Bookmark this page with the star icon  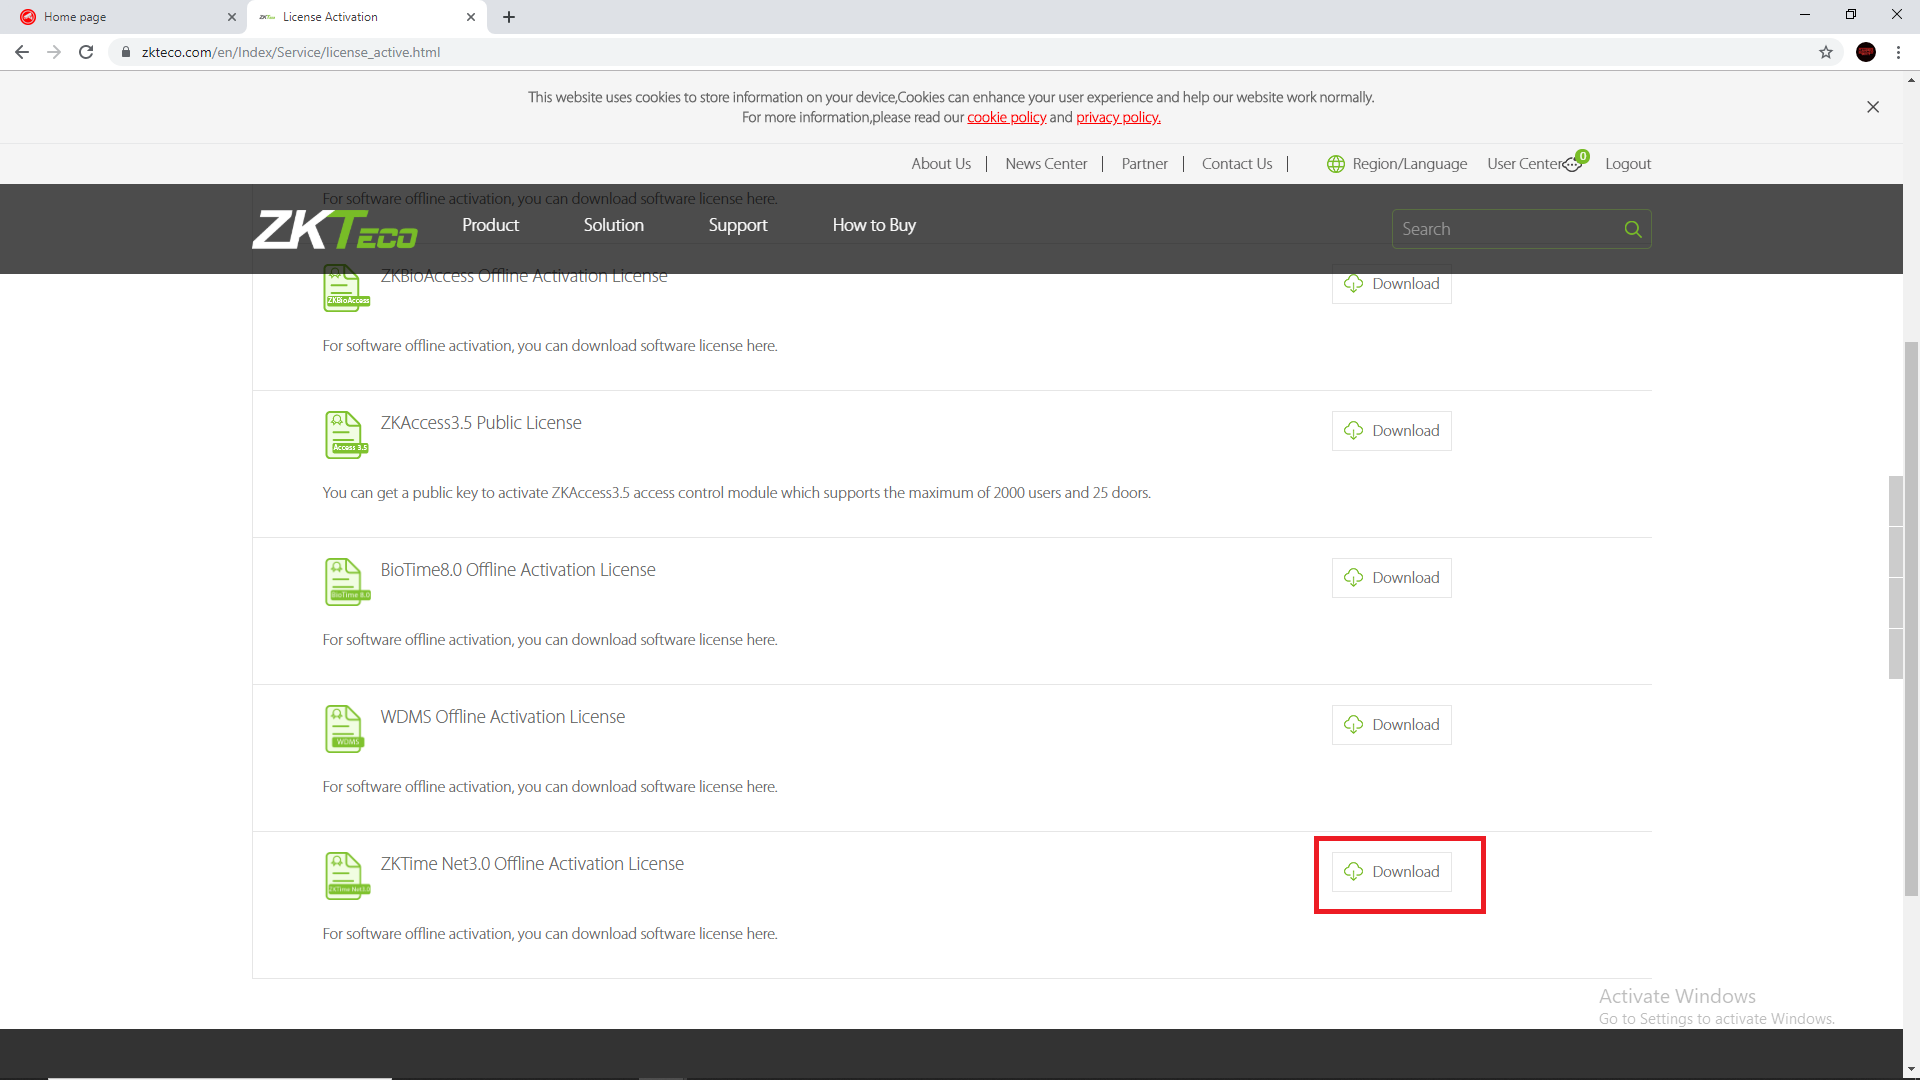[x=1825, y=52]
